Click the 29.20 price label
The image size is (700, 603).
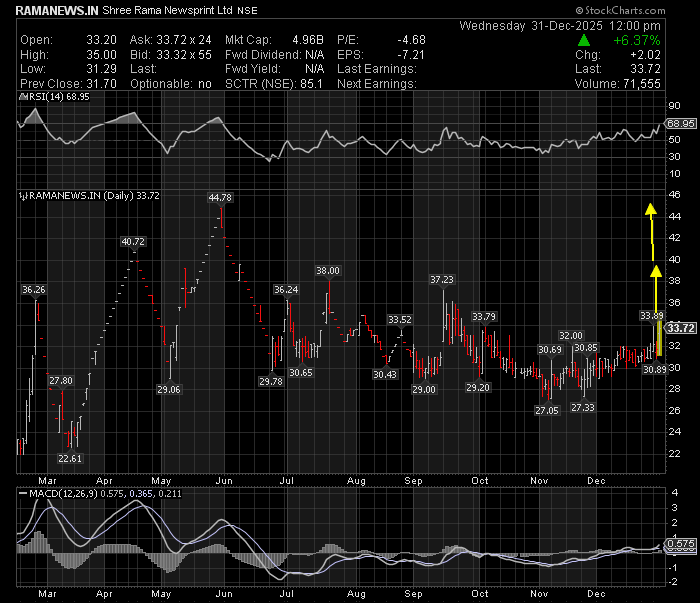tap(478, 388)
